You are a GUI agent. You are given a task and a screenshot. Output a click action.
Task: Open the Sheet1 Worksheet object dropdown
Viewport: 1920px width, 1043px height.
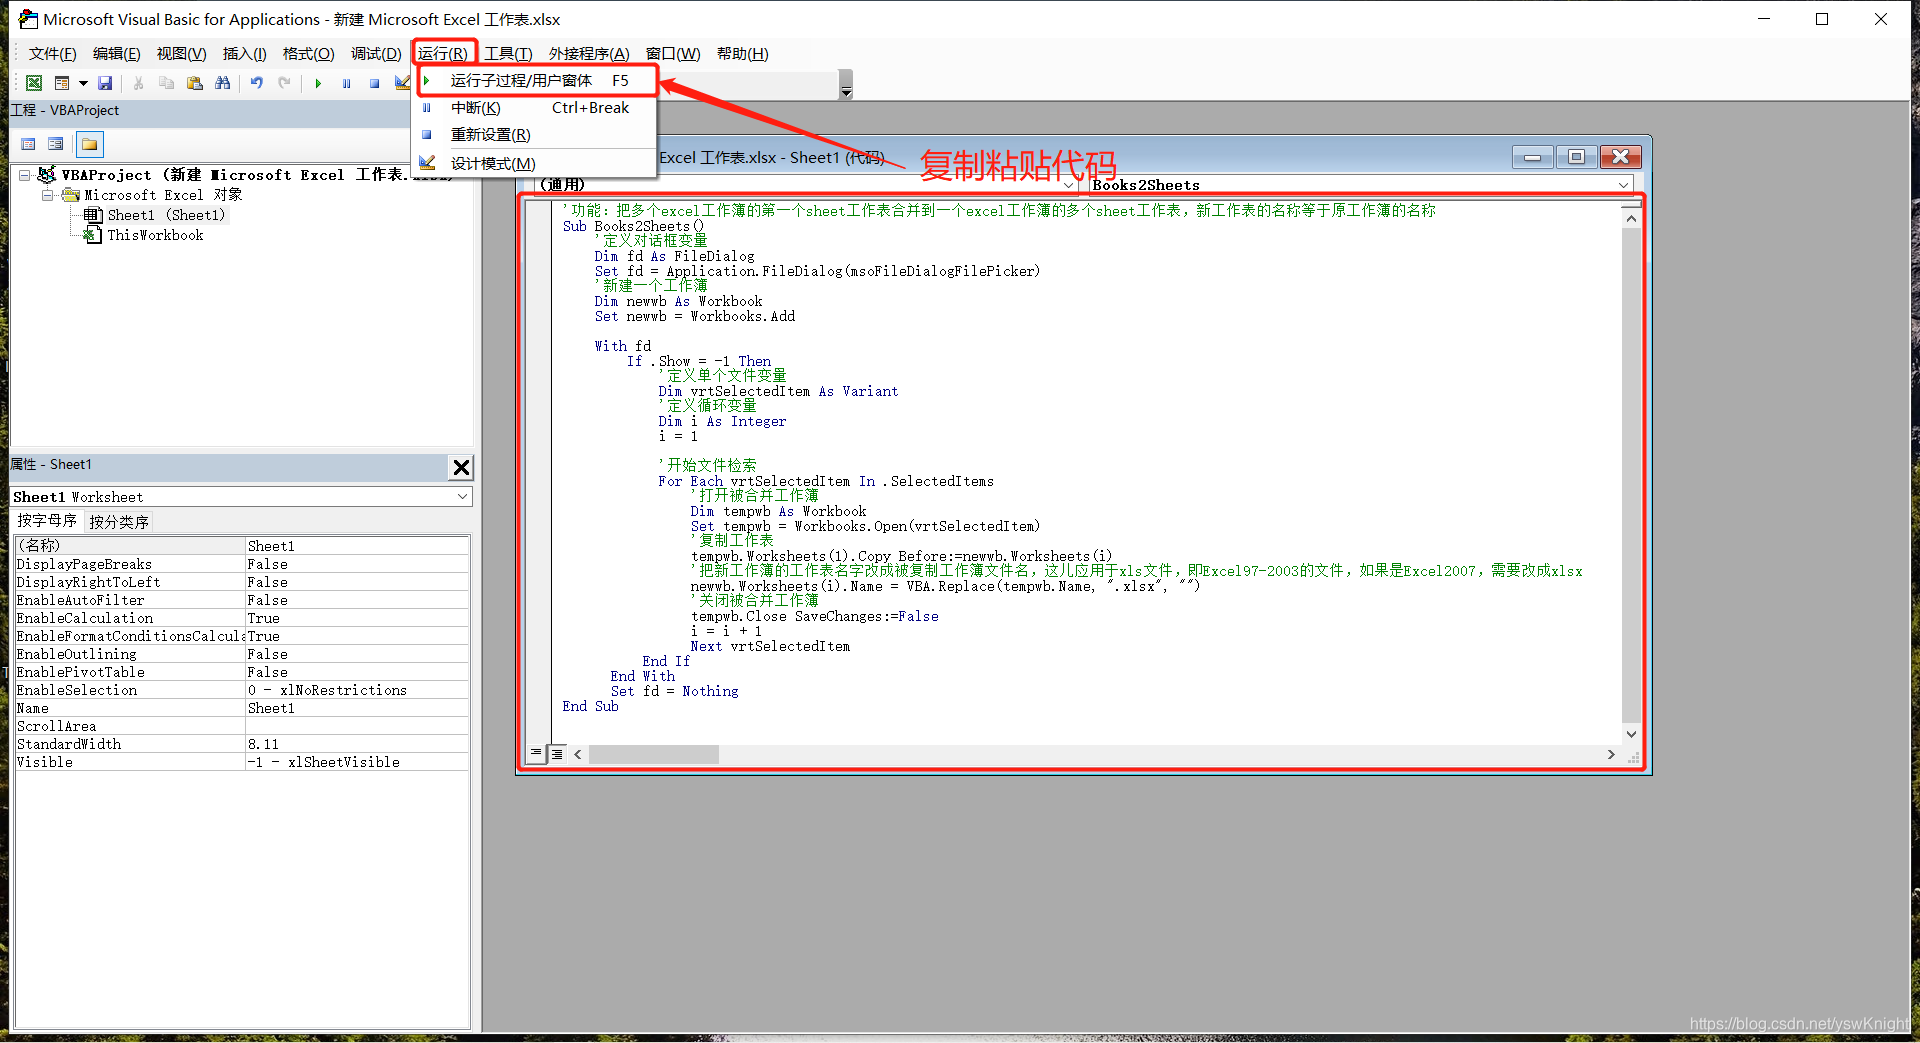coord(462,497)
